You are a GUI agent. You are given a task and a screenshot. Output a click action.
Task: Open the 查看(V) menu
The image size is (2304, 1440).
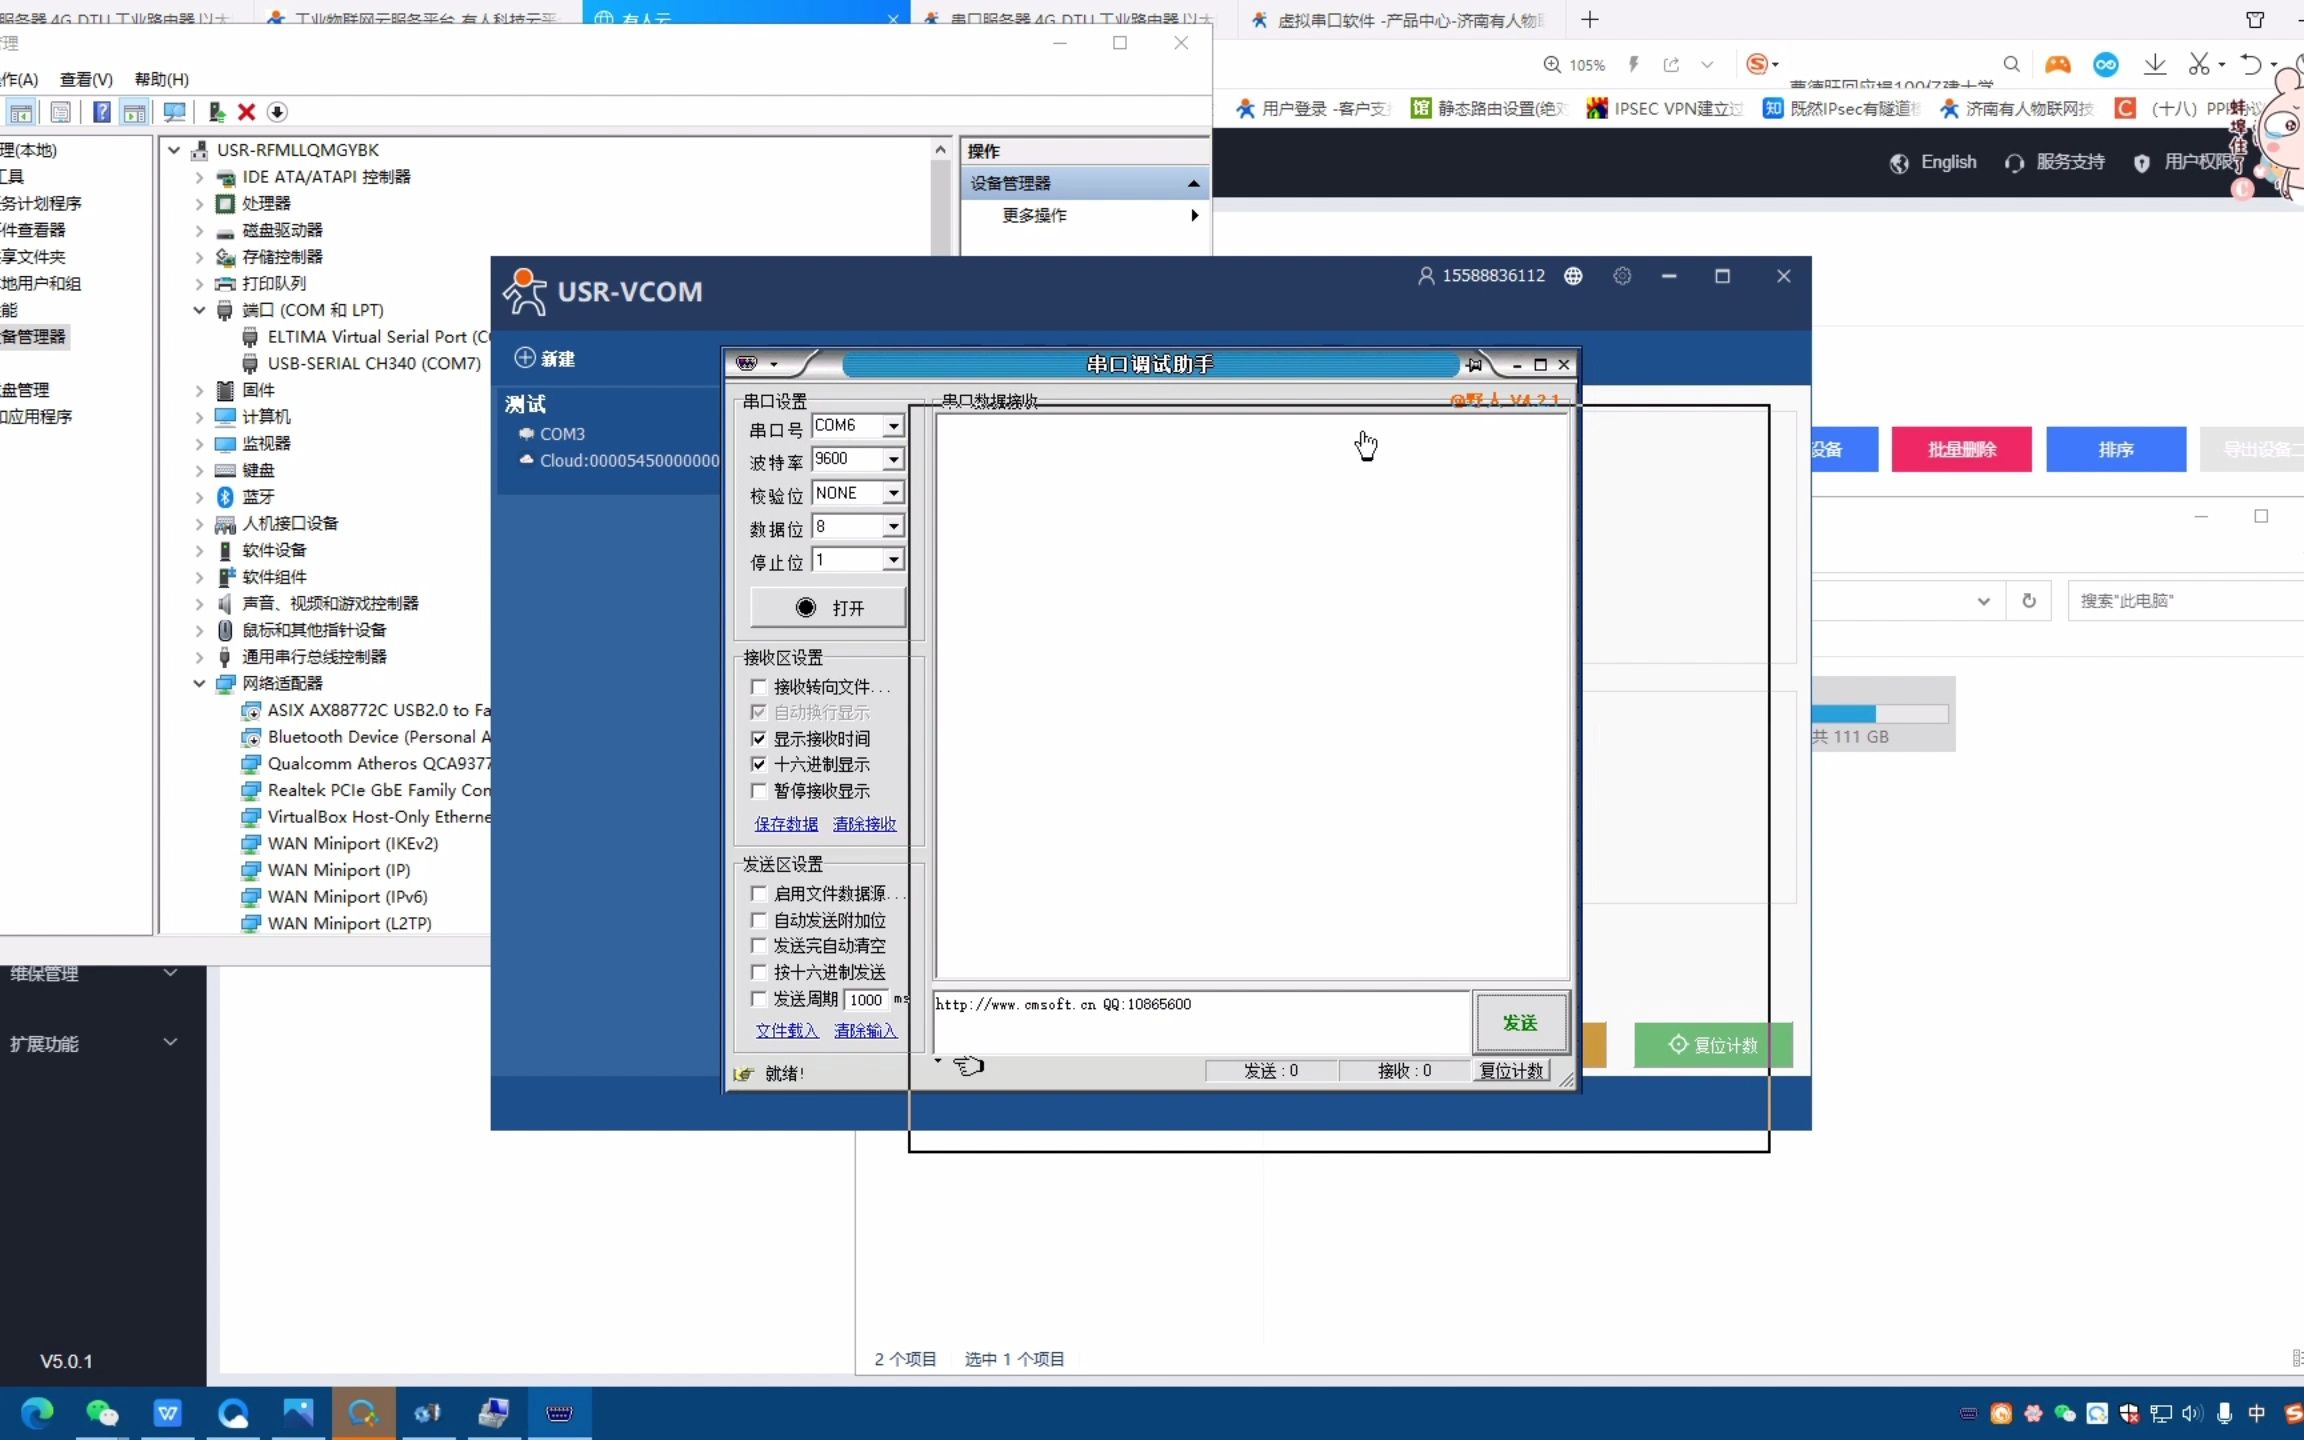point(86,79)
